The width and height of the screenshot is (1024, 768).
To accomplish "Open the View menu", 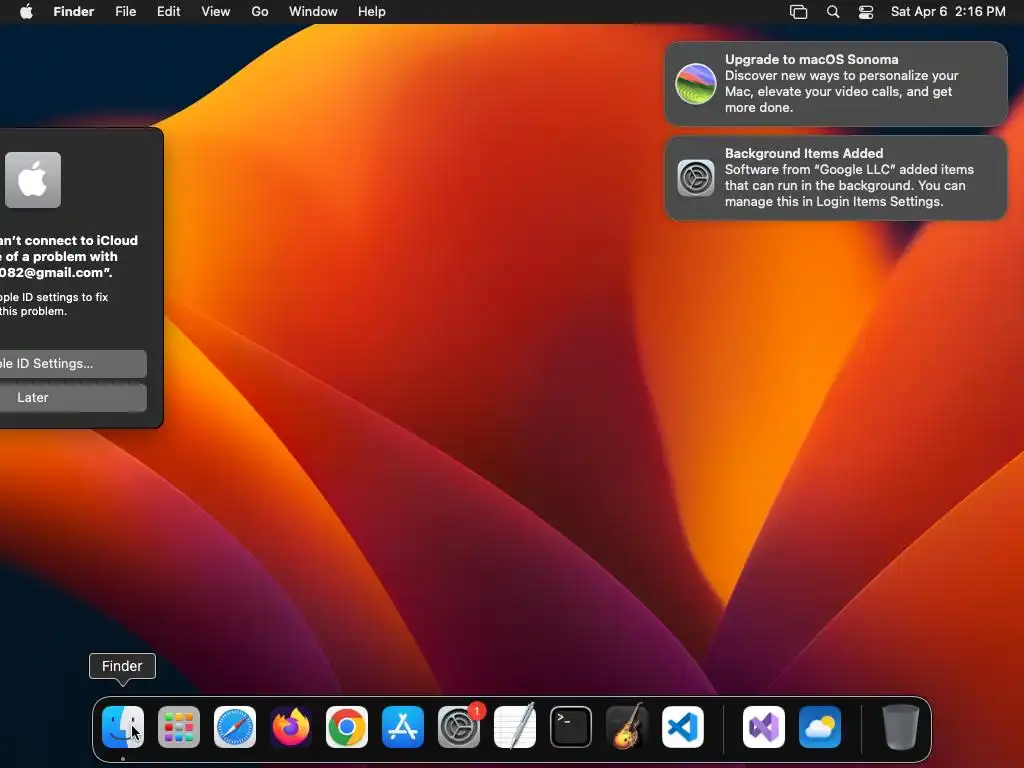I will coord(216,12).
